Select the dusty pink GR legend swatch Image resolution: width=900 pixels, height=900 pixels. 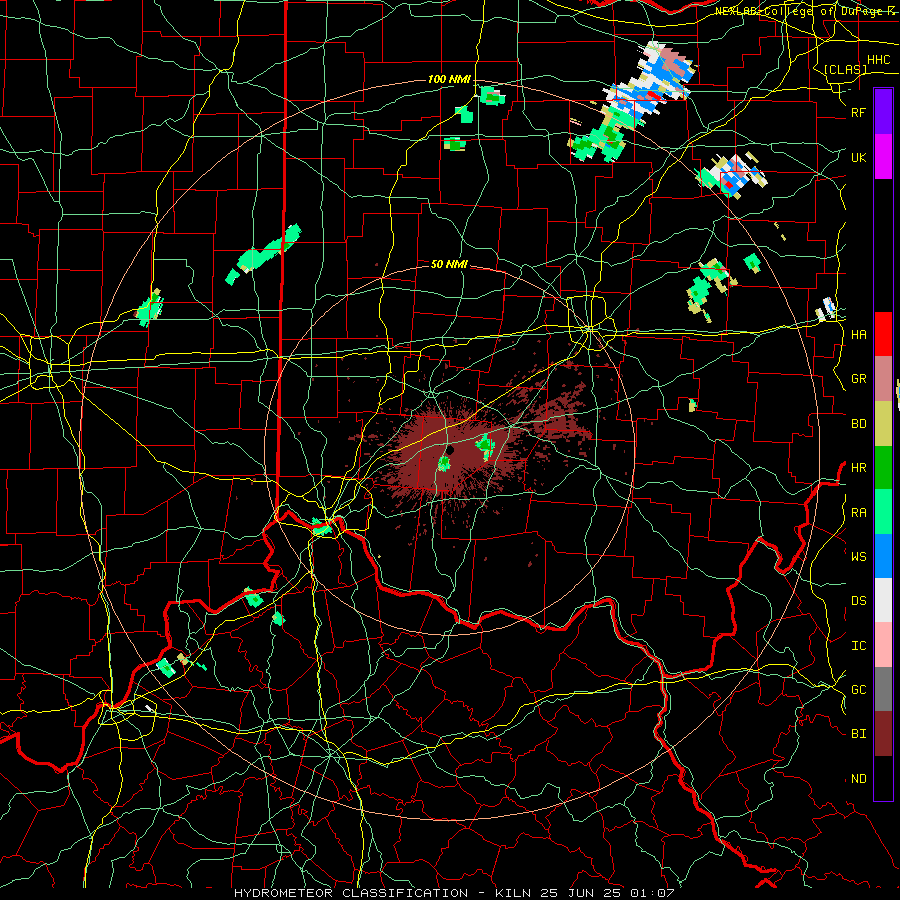pyautogui.click(x=883, y=379)
